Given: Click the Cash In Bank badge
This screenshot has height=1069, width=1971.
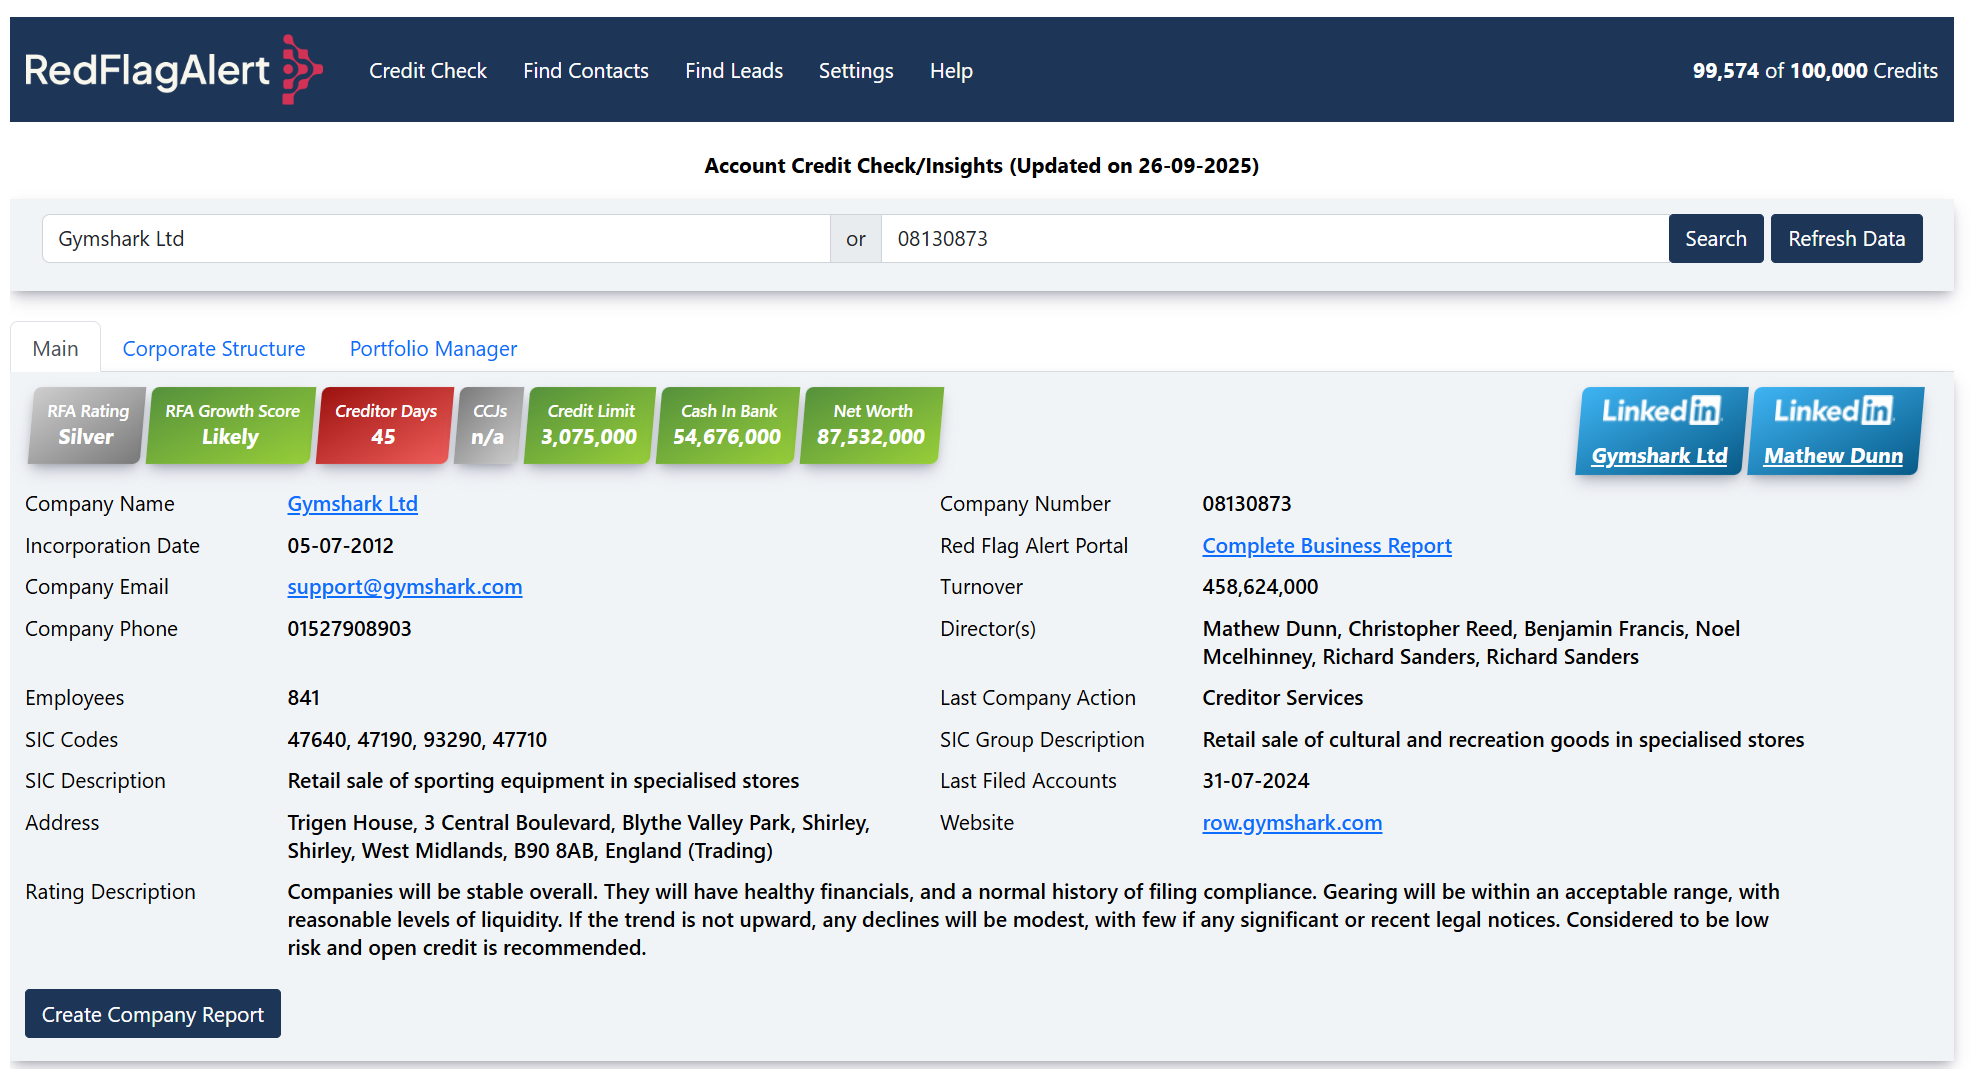Looking at the screenshot, I should click(x=728, y=425).
